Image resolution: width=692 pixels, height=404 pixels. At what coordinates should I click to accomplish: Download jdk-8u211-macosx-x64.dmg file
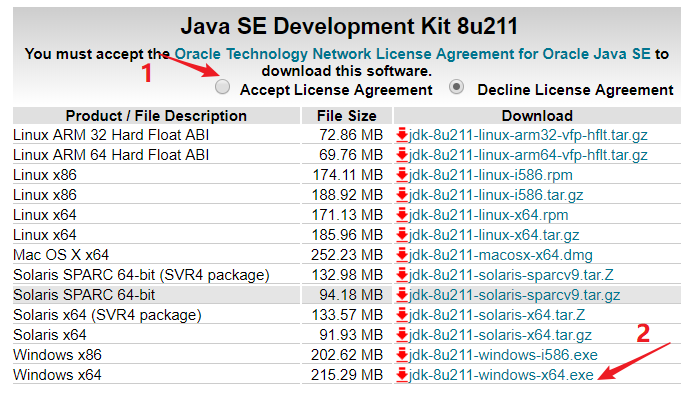coord(501,255)
